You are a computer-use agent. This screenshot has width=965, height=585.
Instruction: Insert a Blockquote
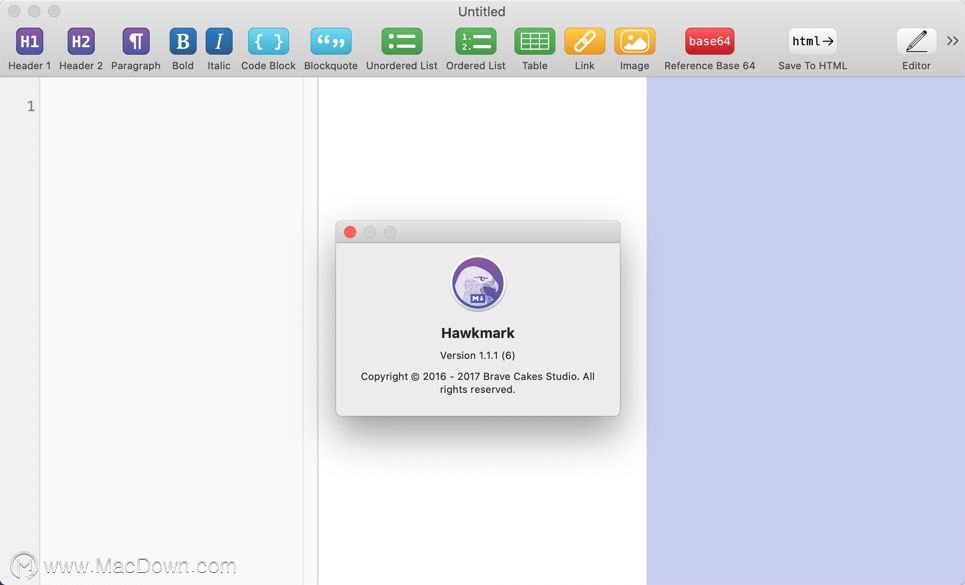pyautogui.click(x=330, y=42)
